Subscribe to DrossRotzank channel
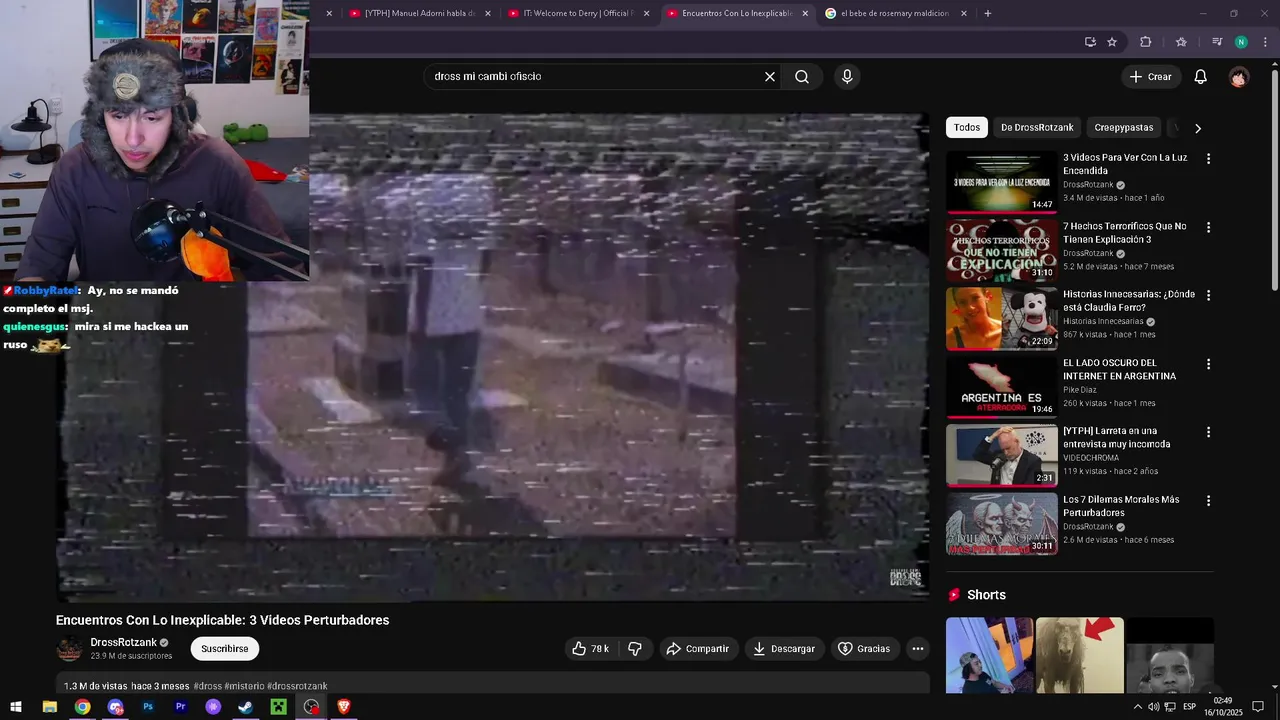The image size is (1280, 720). tap(225, 649)
